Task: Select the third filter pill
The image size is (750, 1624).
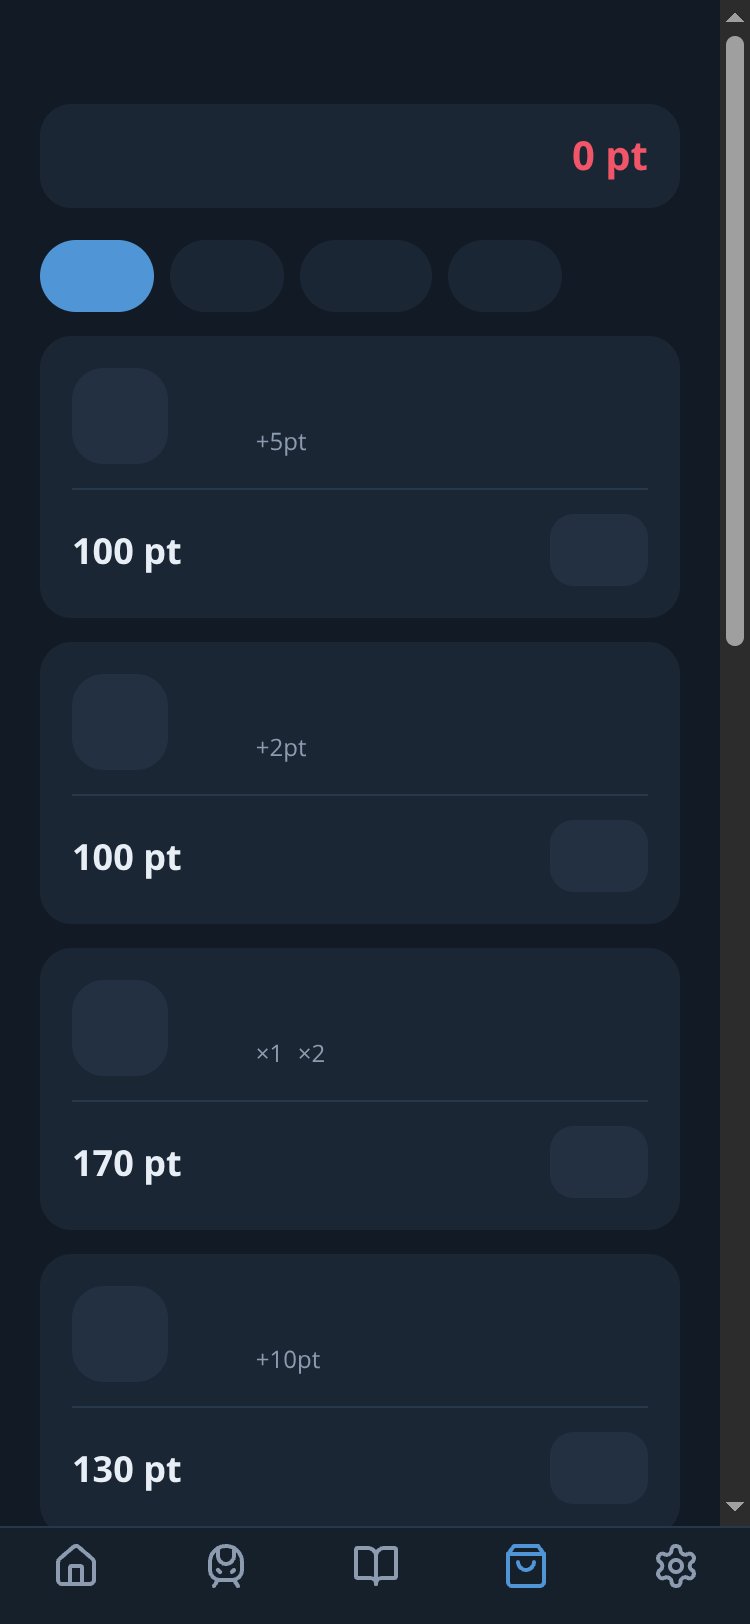Action: (x=366, y=276)
